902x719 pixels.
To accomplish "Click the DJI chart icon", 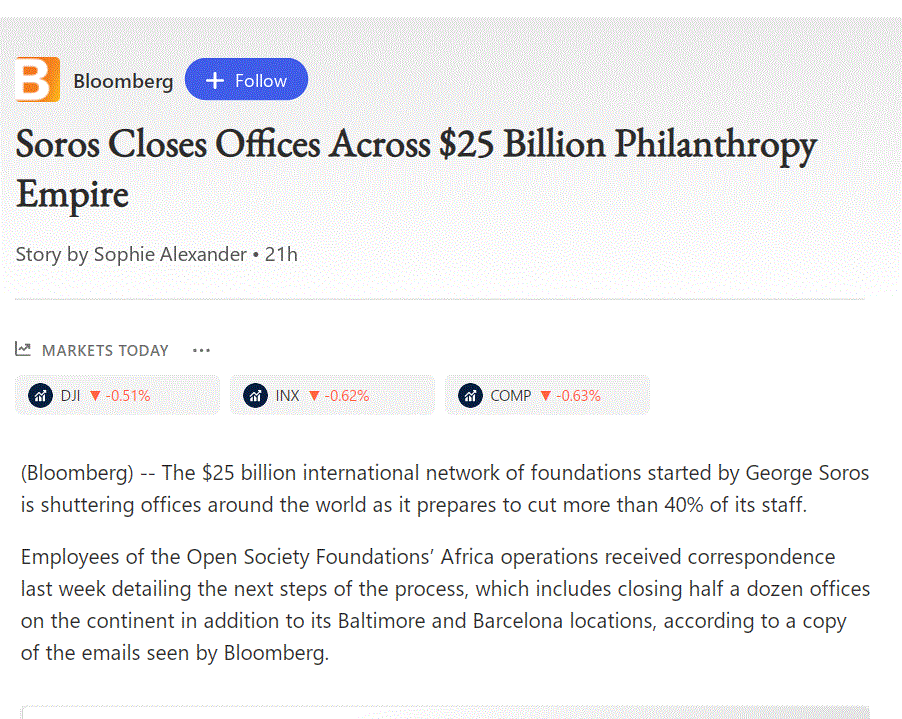I will click(40, 396).
